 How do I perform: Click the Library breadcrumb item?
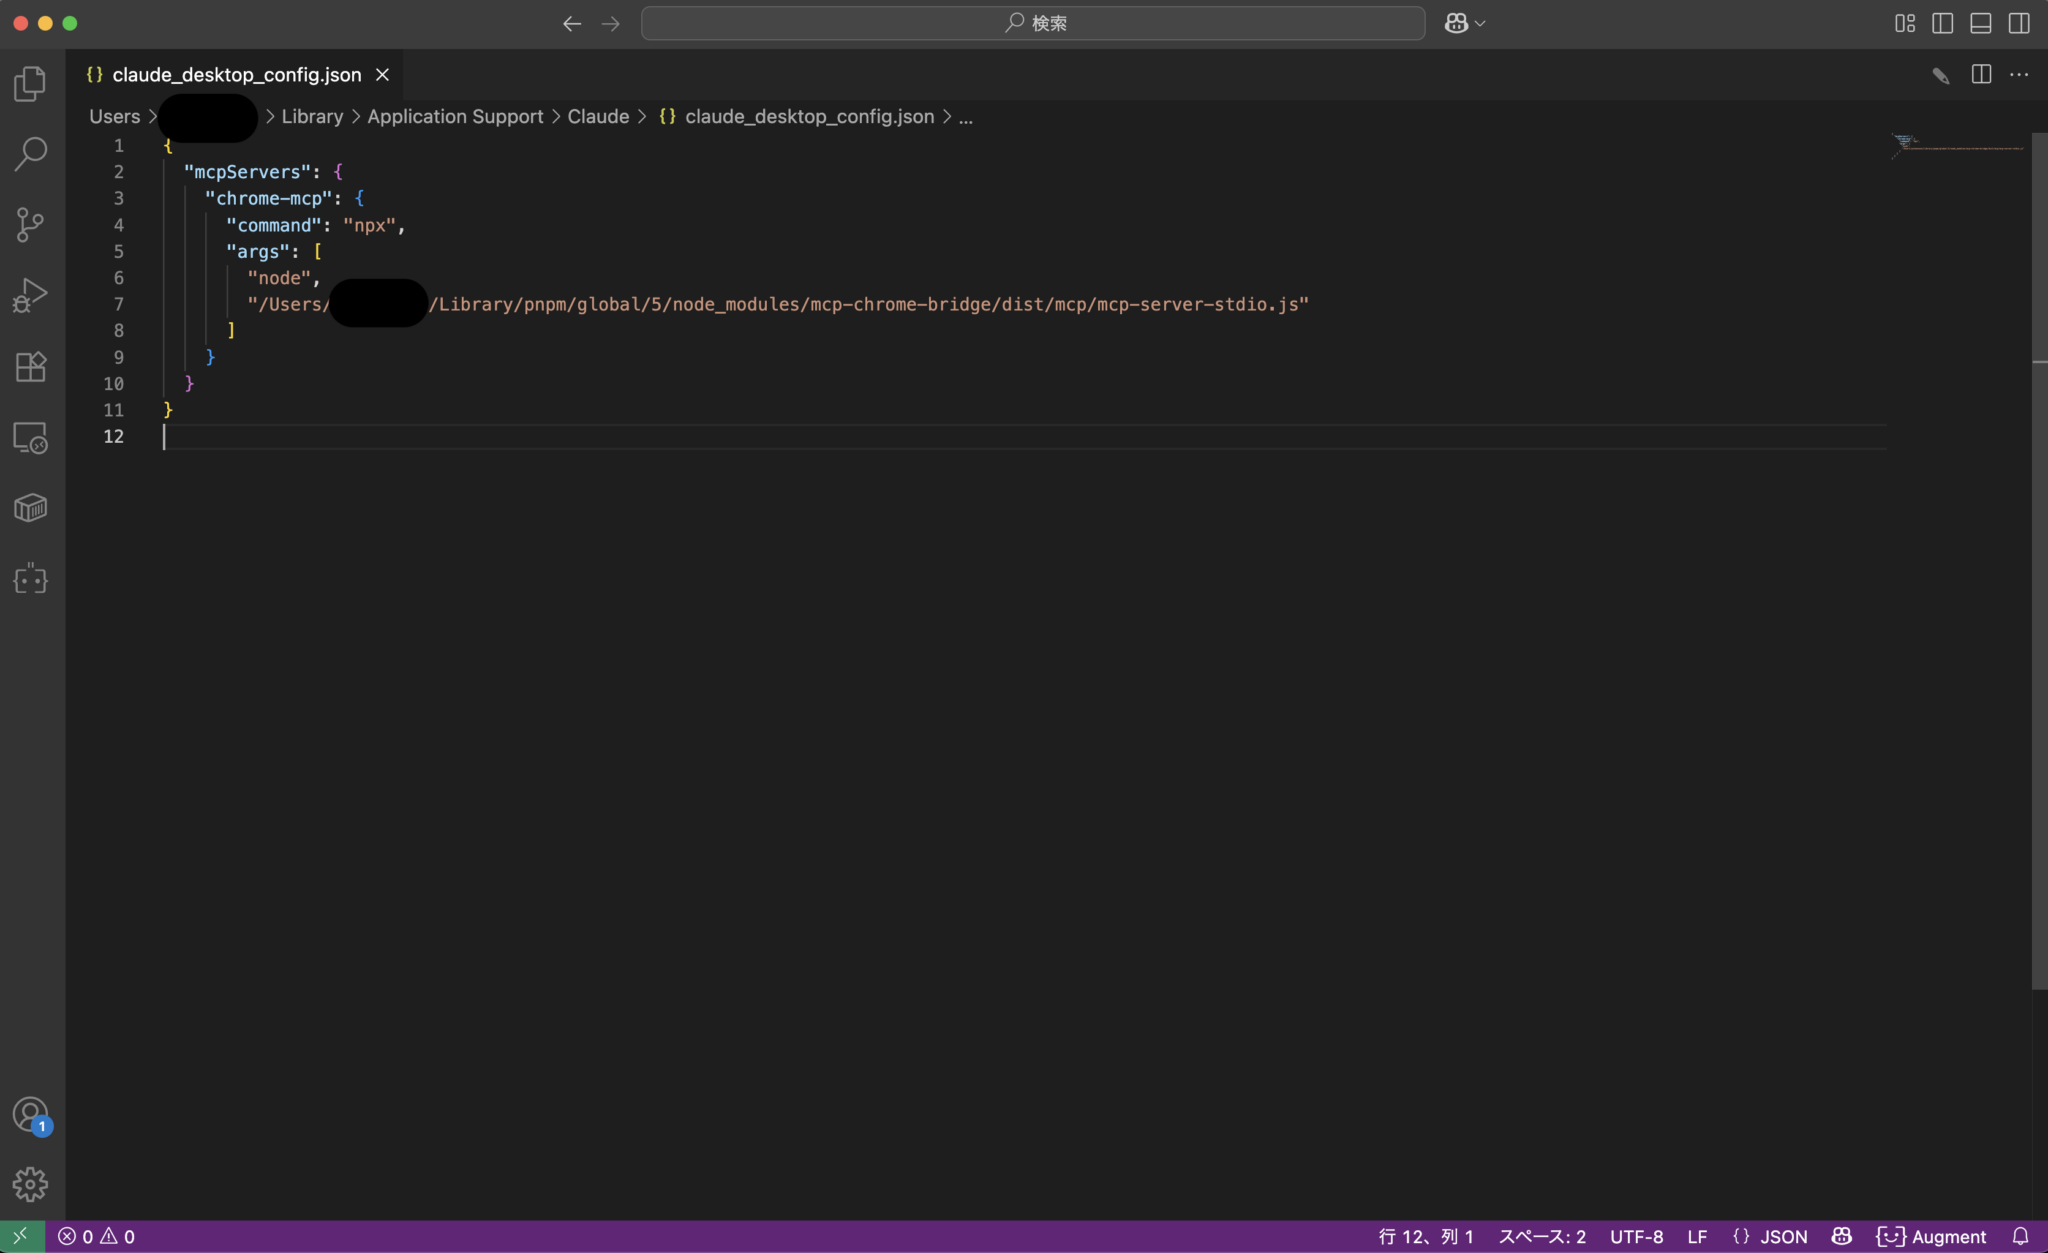[312, 117]
